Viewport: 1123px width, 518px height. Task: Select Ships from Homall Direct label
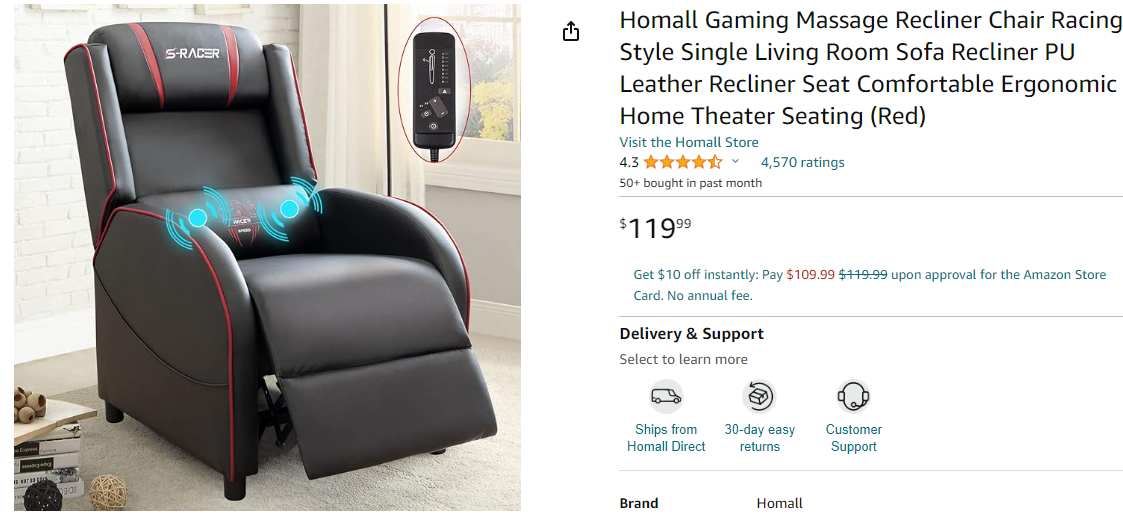point(666,438)
